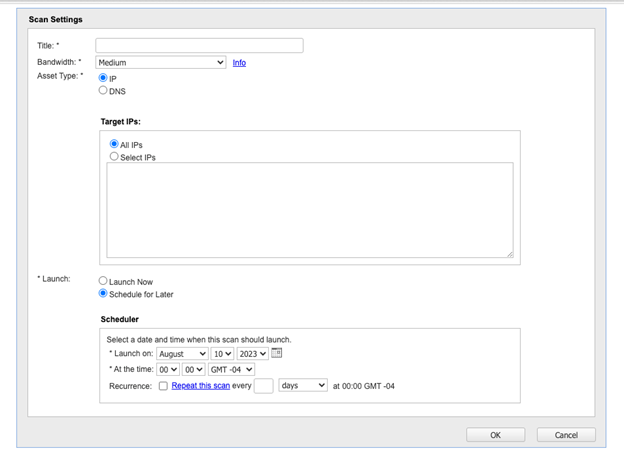Click into the Title text field
624x457 pixels.
pyautogui.click(x=199, y=45)
